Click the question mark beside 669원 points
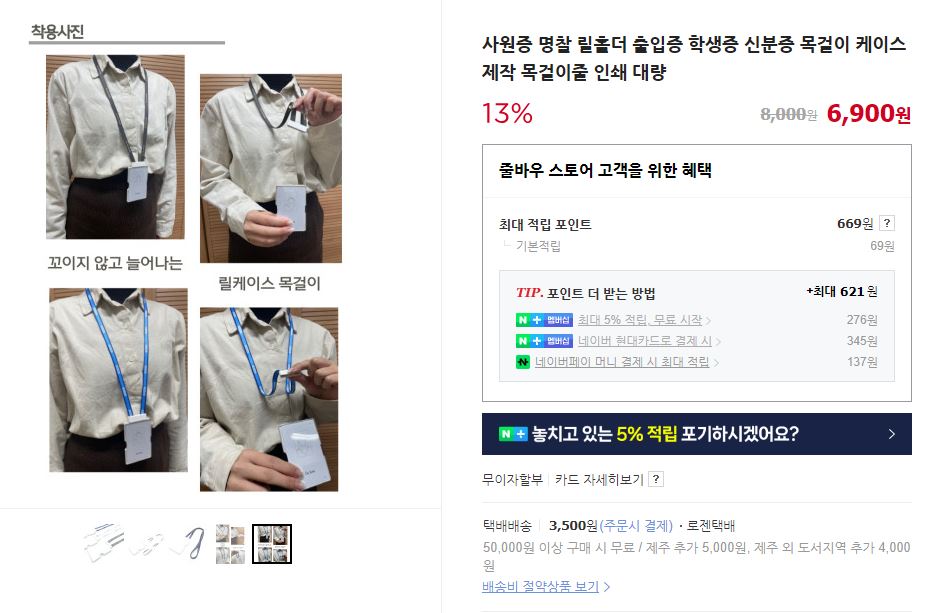The image size is (928, 613). (887, 223)
